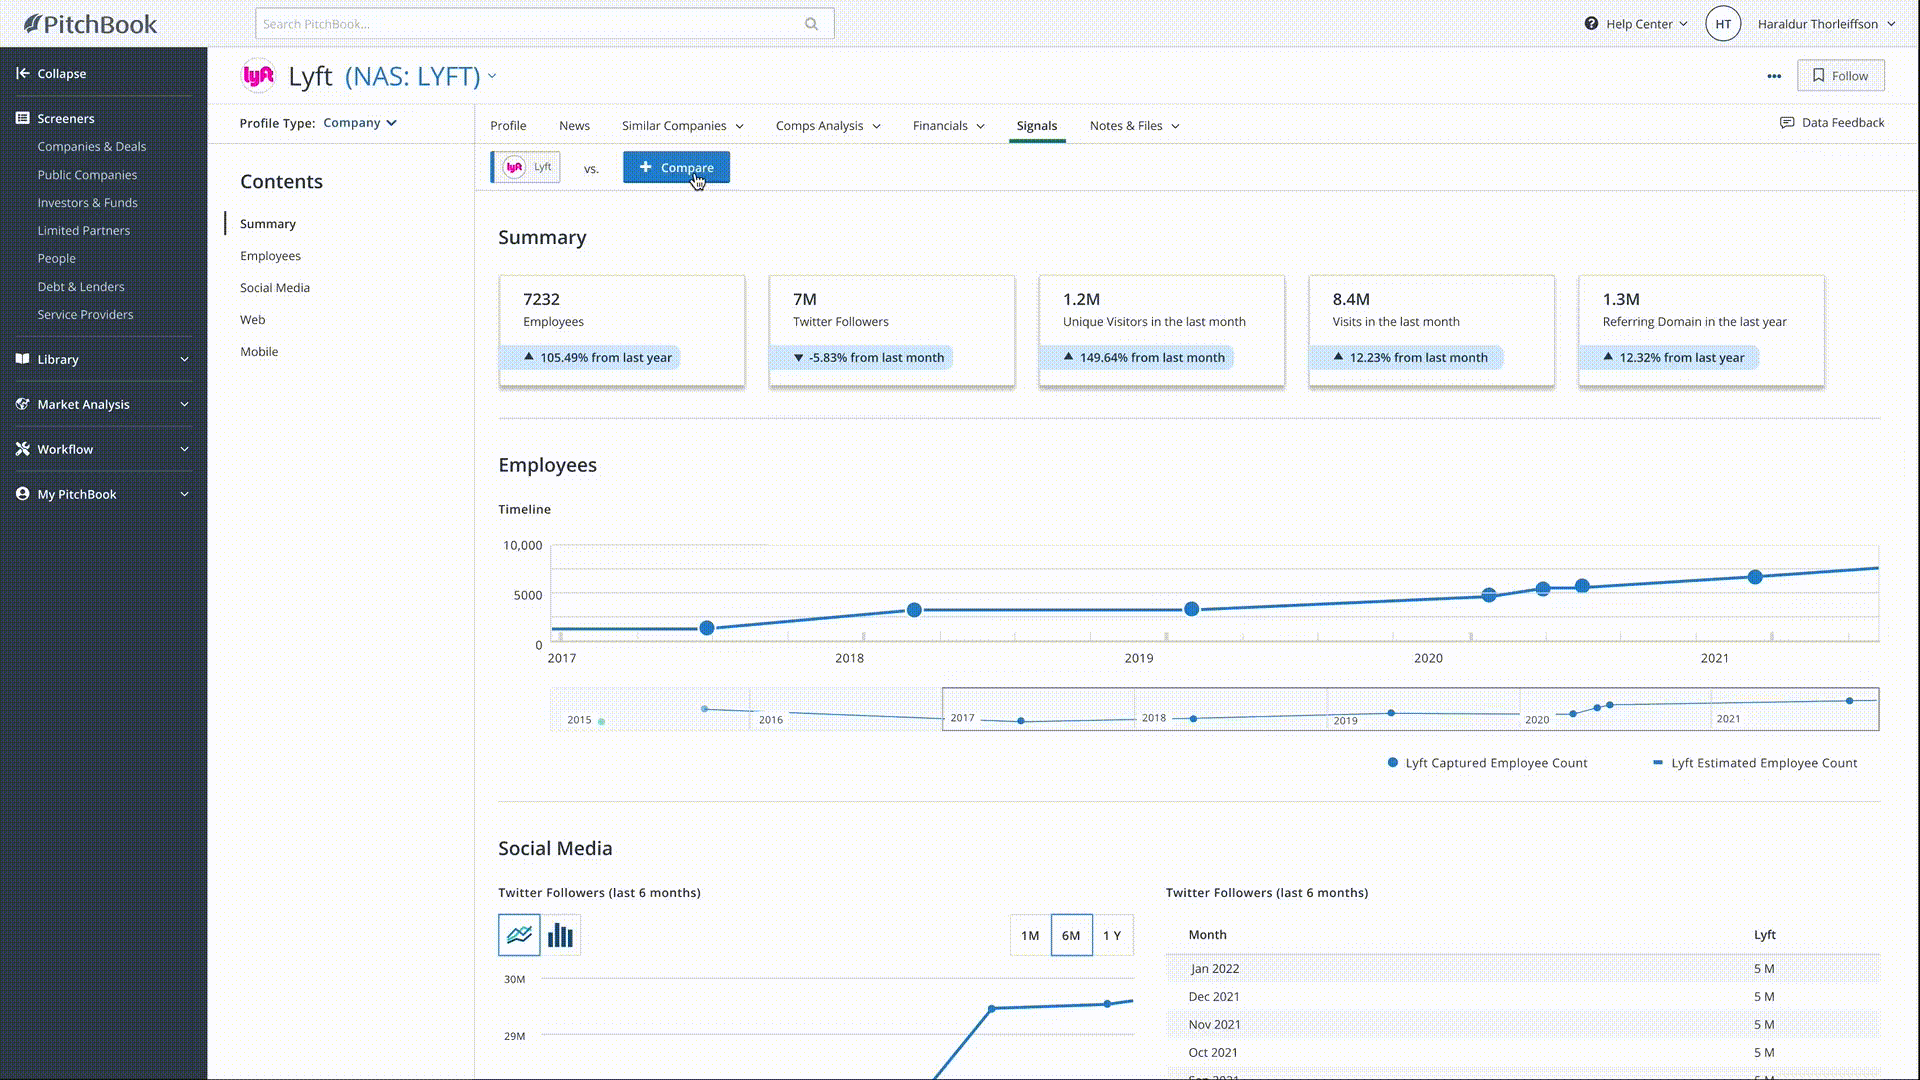
Task: Toggle Lyft Estimated Employee Count legend
Action: 1755,763
